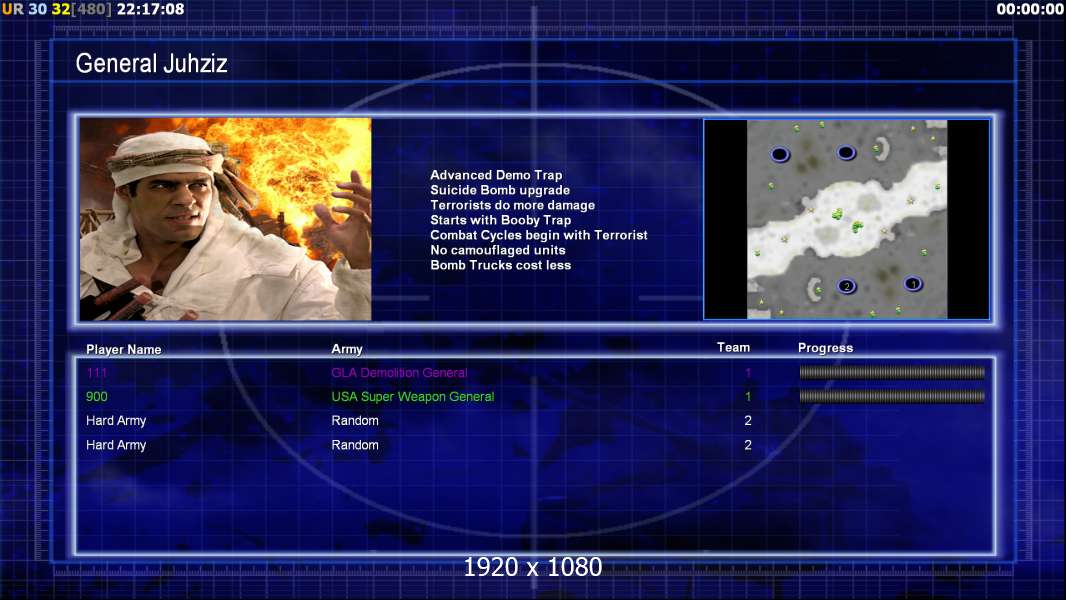Screen dimensions: 1066x600
Task: Click 'GLA Demolition General' army entry
Action: pyautogui.click(x=399, y=372)
